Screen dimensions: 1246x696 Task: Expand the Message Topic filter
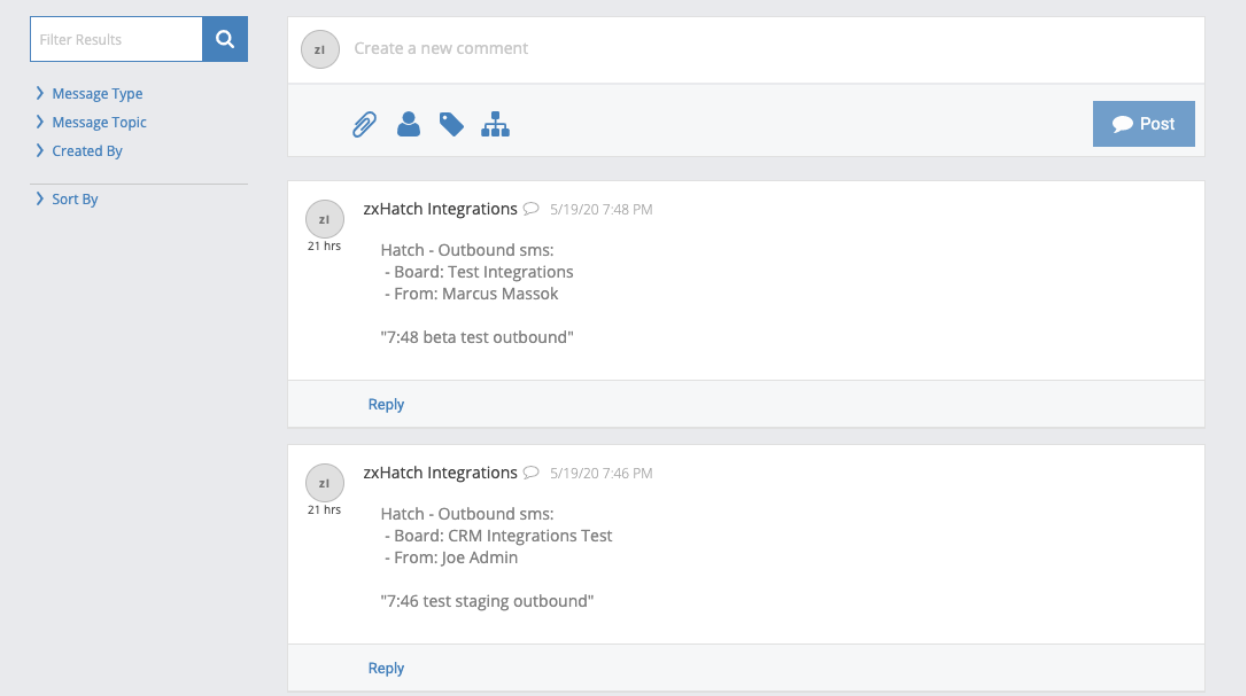coord(98,121)
